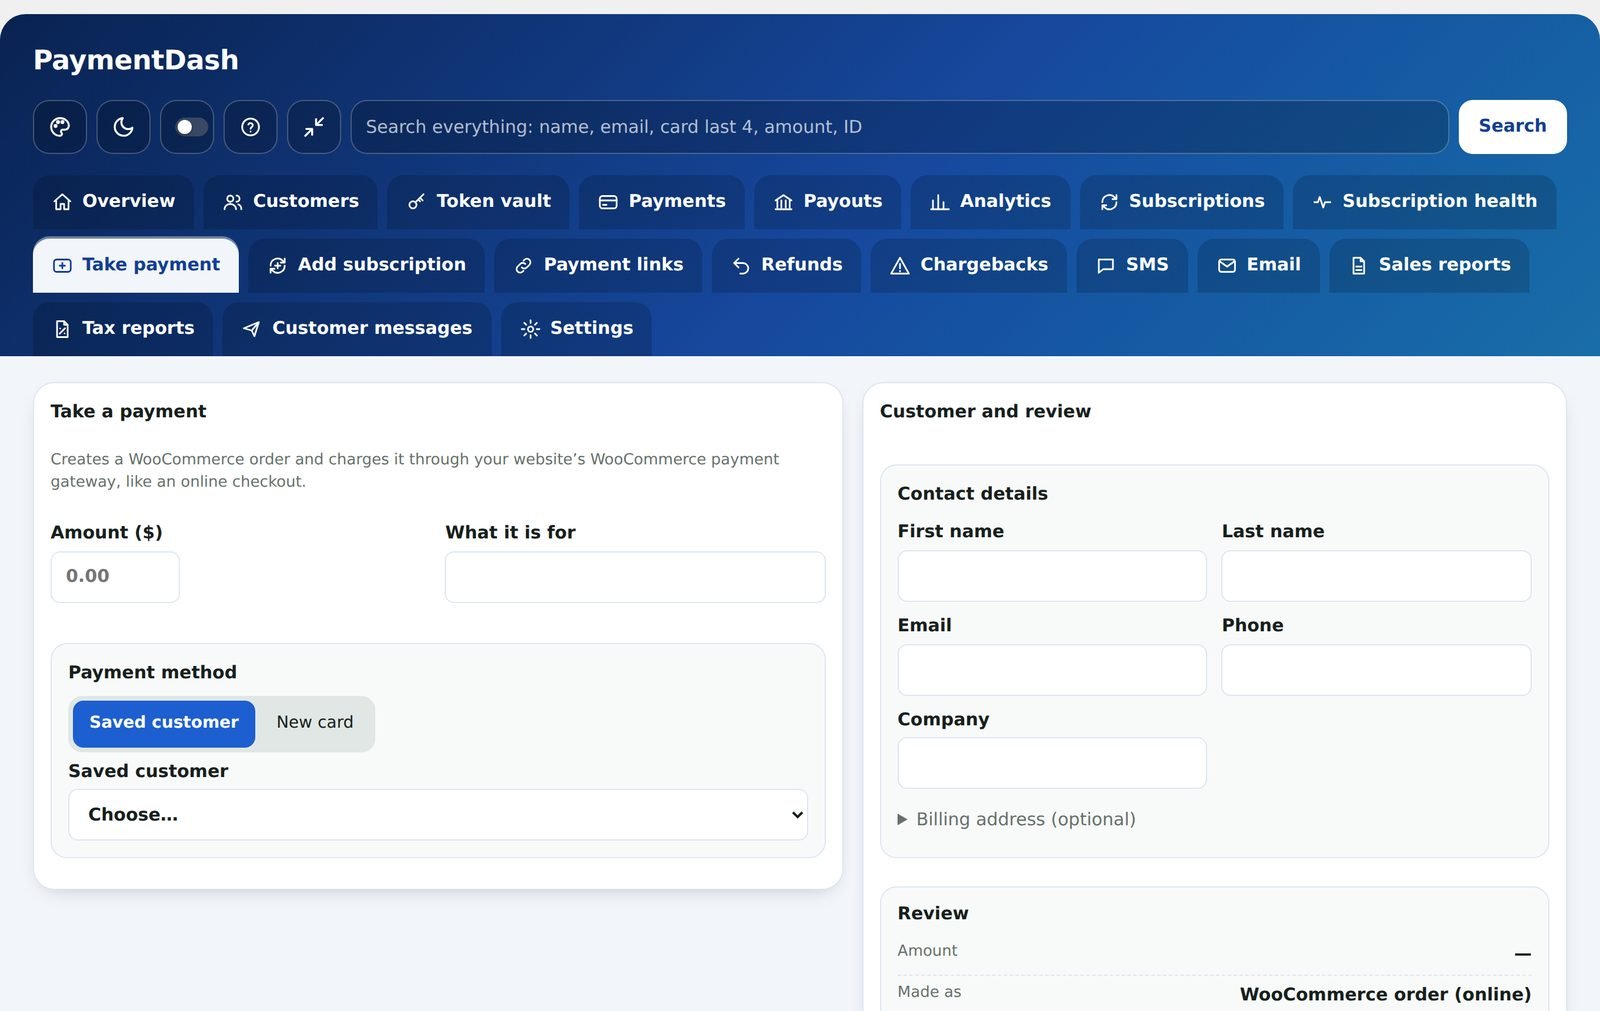1600x1011 pixels.
Task: Open the Subscriptions tab
Action: point(1182,202)
